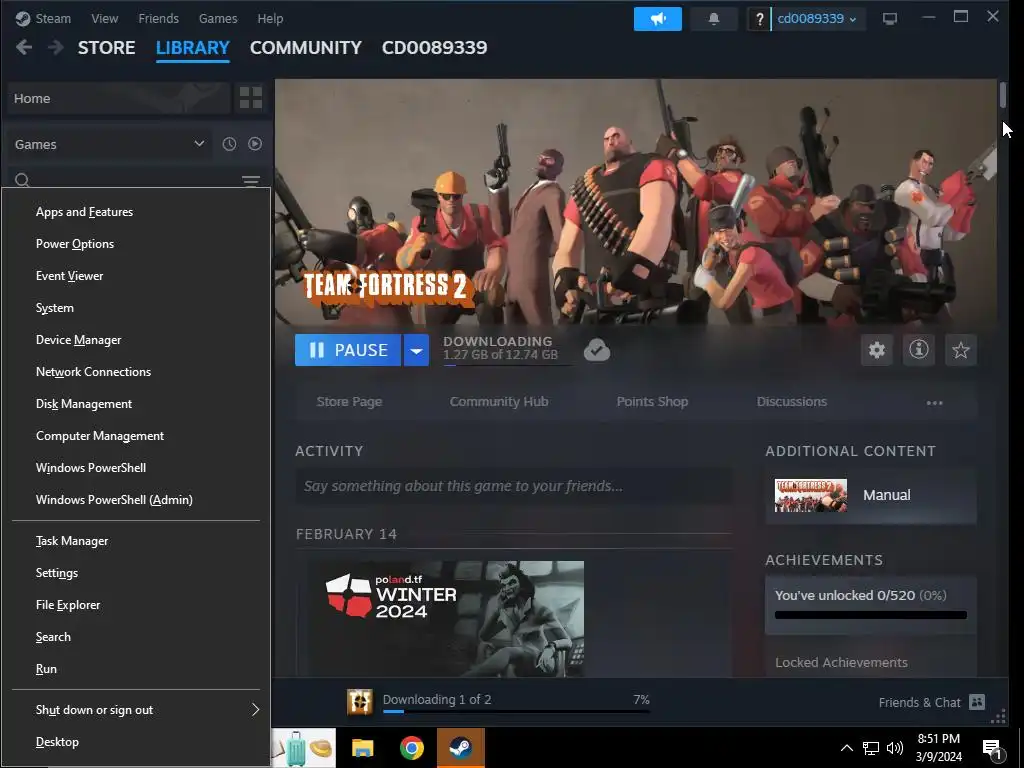Open game settings gear icon

876,350
